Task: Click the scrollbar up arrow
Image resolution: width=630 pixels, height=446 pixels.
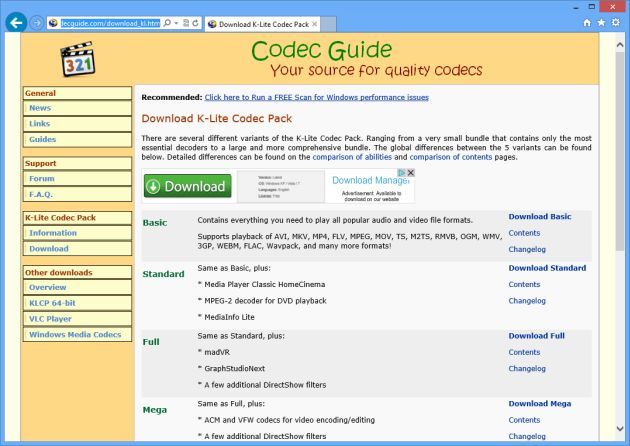Action: pyautogui.click(x=620, y=45)
